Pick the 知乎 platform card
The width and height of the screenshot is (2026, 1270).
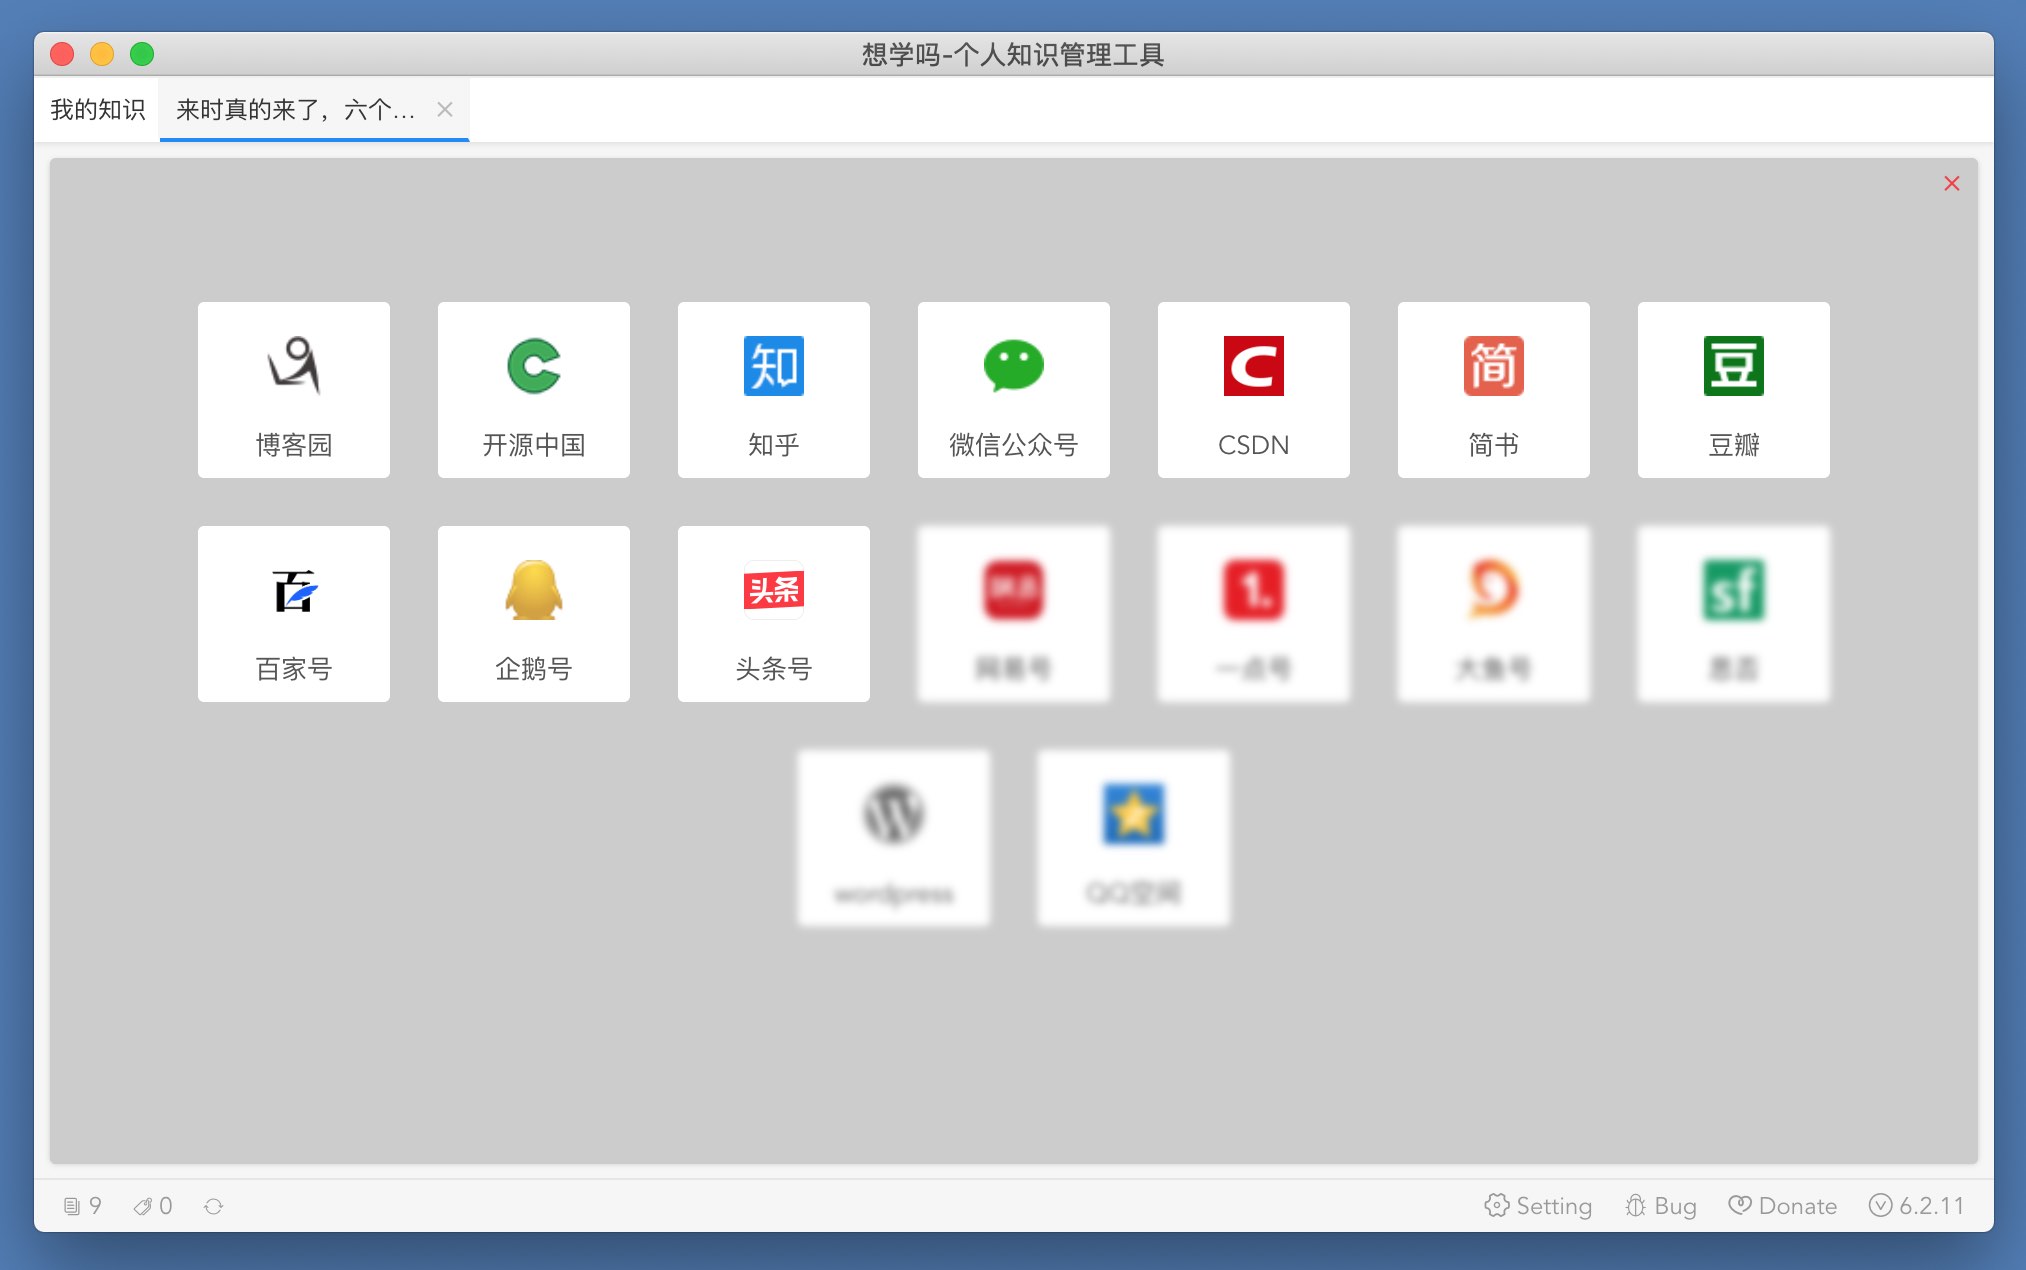[x=773, y=390]
